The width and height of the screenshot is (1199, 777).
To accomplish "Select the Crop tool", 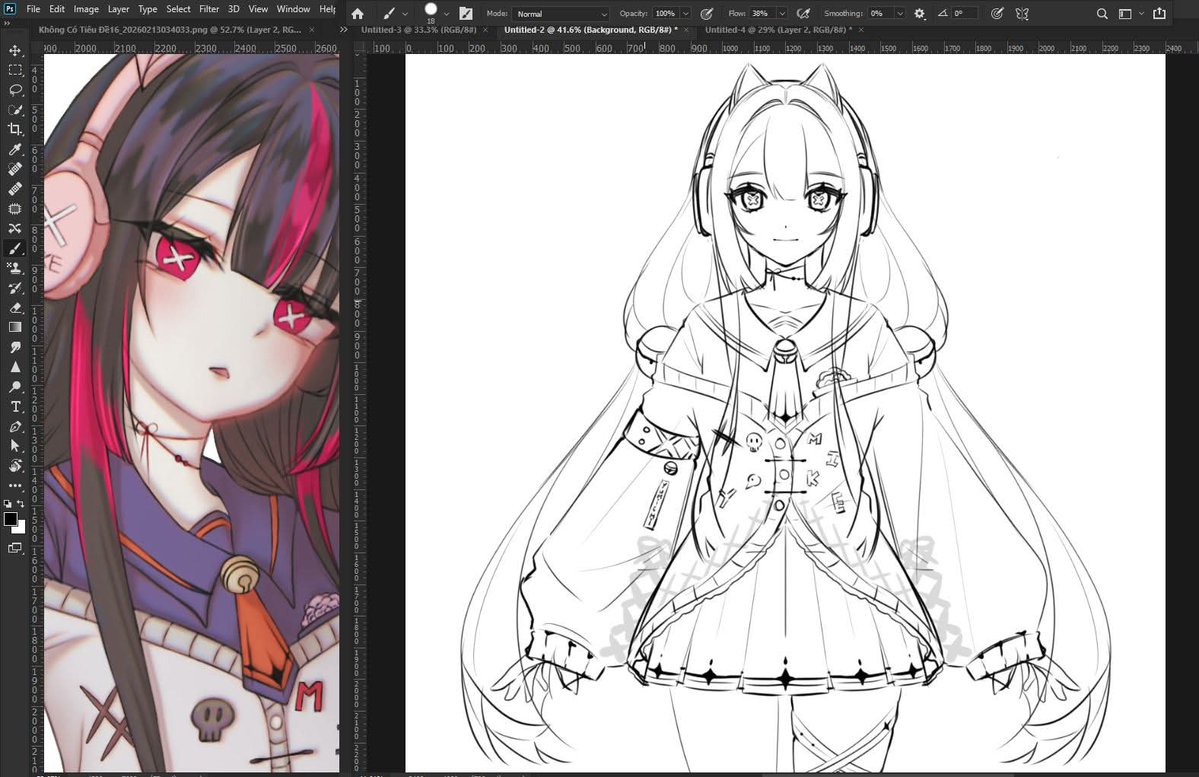I will tap(15, 129).
